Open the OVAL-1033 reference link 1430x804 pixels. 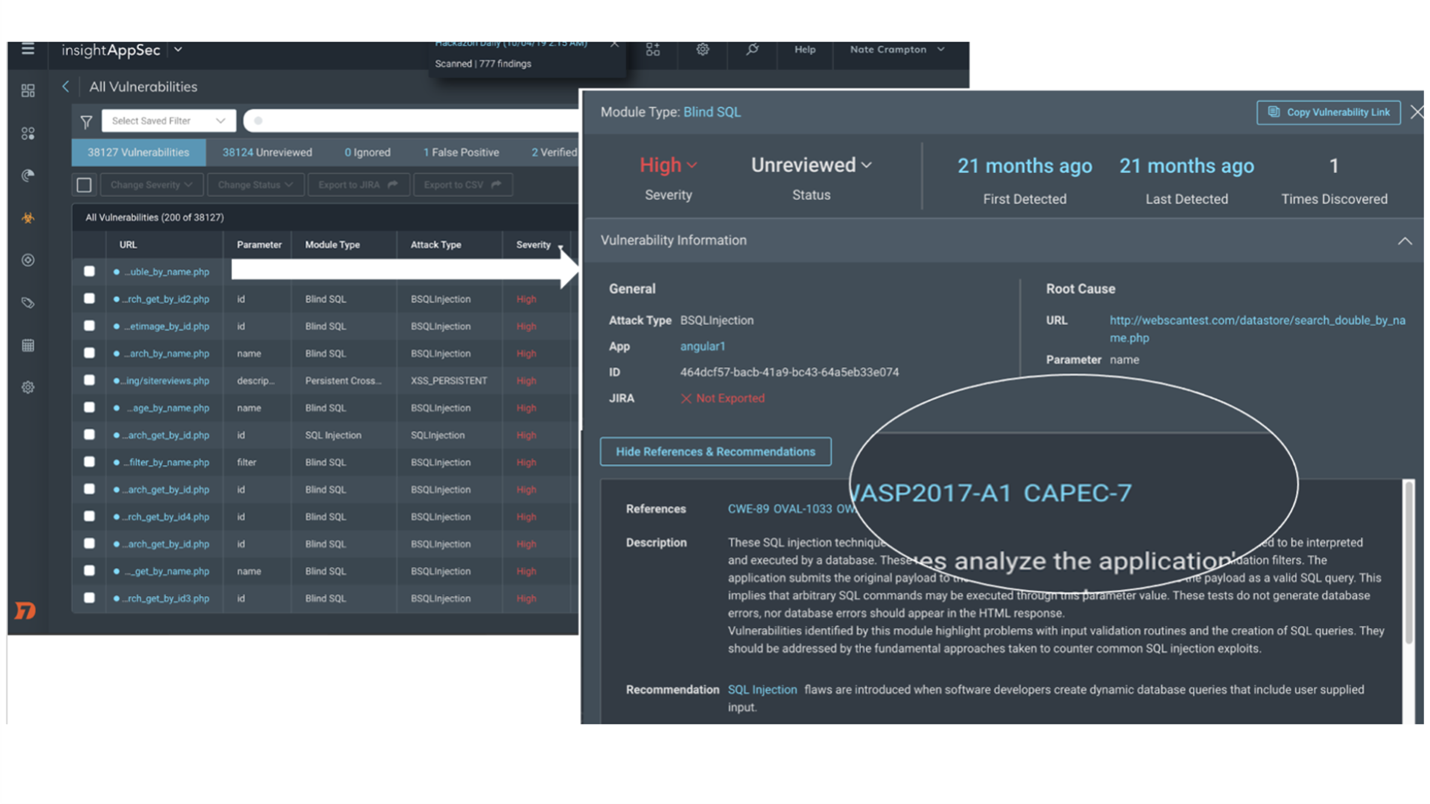tap(803, 509)
